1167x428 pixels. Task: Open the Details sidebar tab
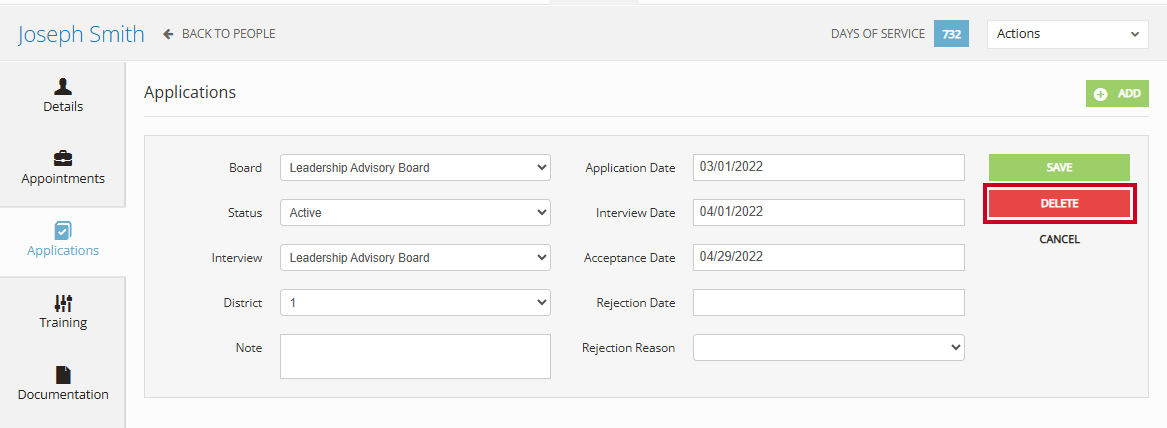point(63,97)
